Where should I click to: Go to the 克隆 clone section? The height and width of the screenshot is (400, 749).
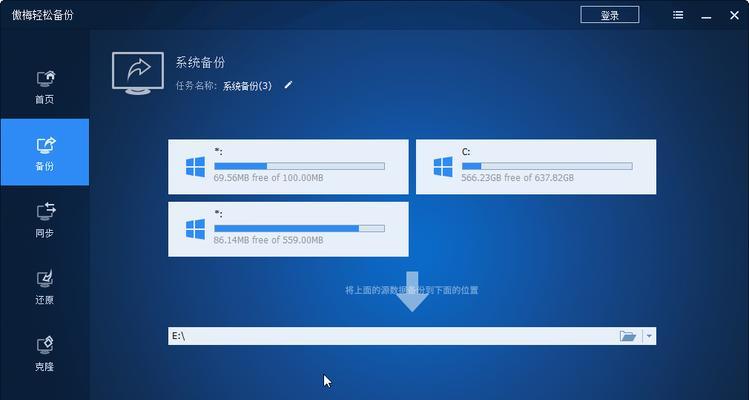pos(45,354)
